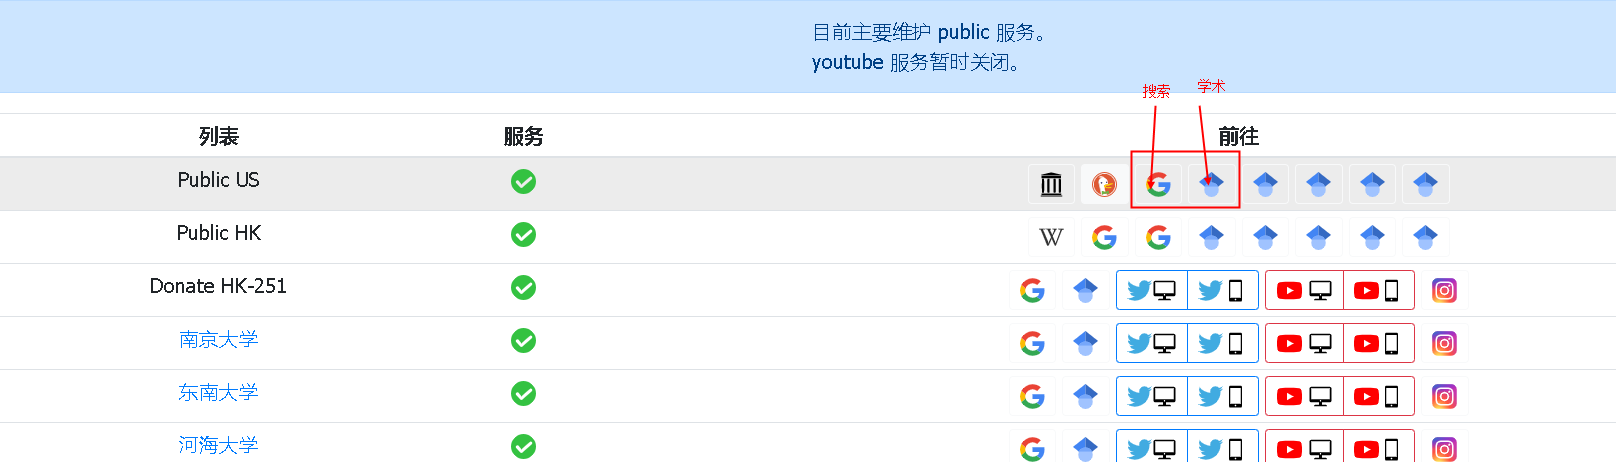Click Instagram icon in 东南大学 row
The height and width of the screenshot is (462, 1616).
point(1444,396)
